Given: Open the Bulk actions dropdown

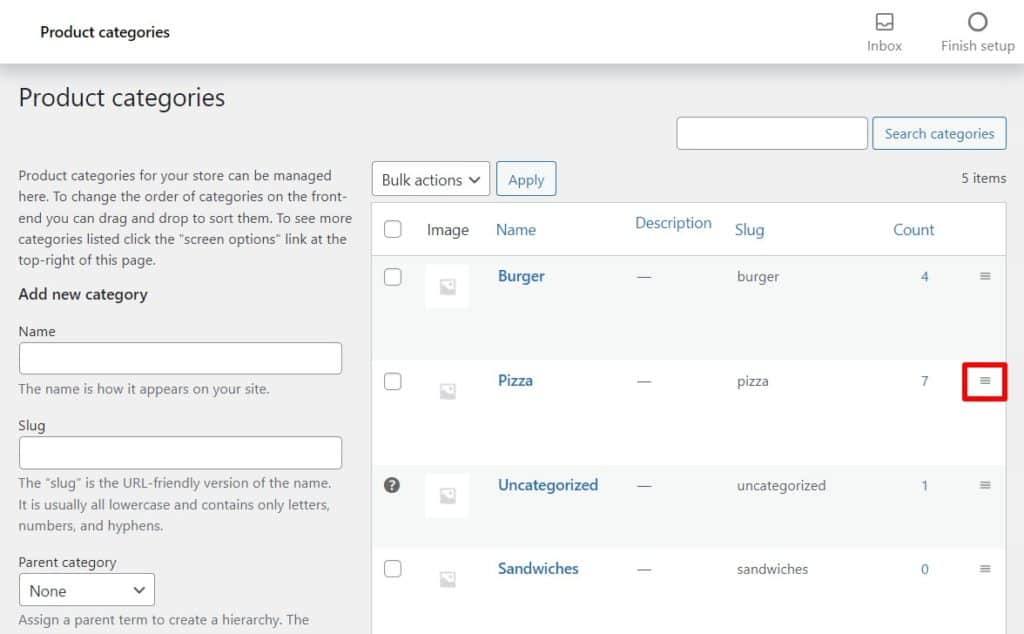Looking at the screenshot, I should [x=430, y=179].
